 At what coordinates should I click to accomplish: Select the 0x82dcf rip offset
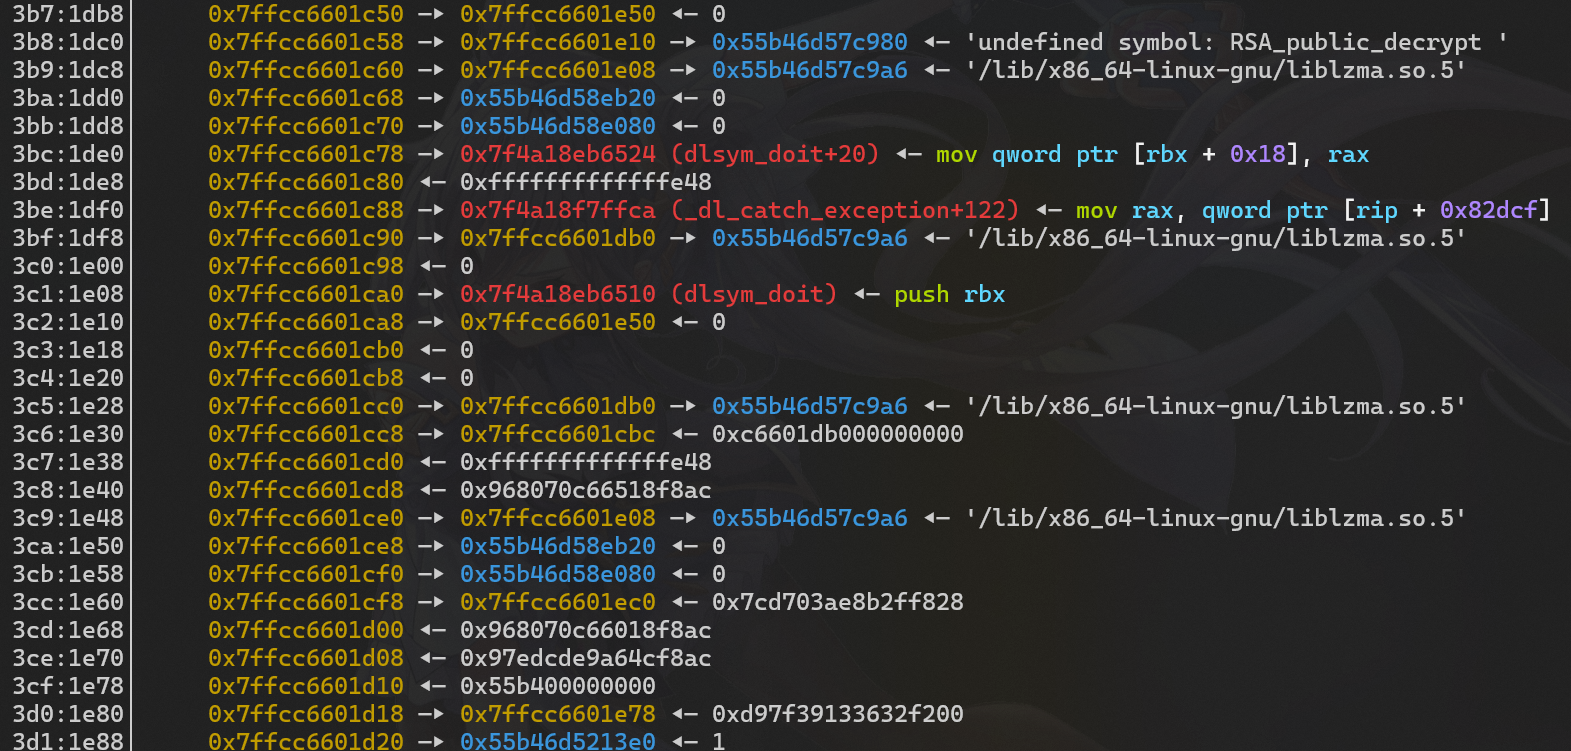[x=1488, y=210]
